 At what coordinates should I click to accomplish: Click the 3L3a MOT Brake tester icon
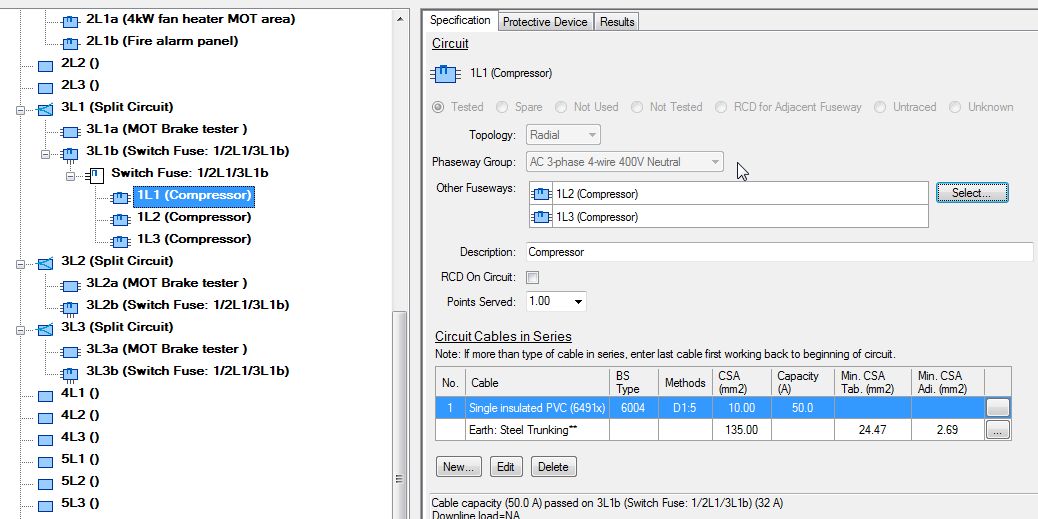coord(70,352)
